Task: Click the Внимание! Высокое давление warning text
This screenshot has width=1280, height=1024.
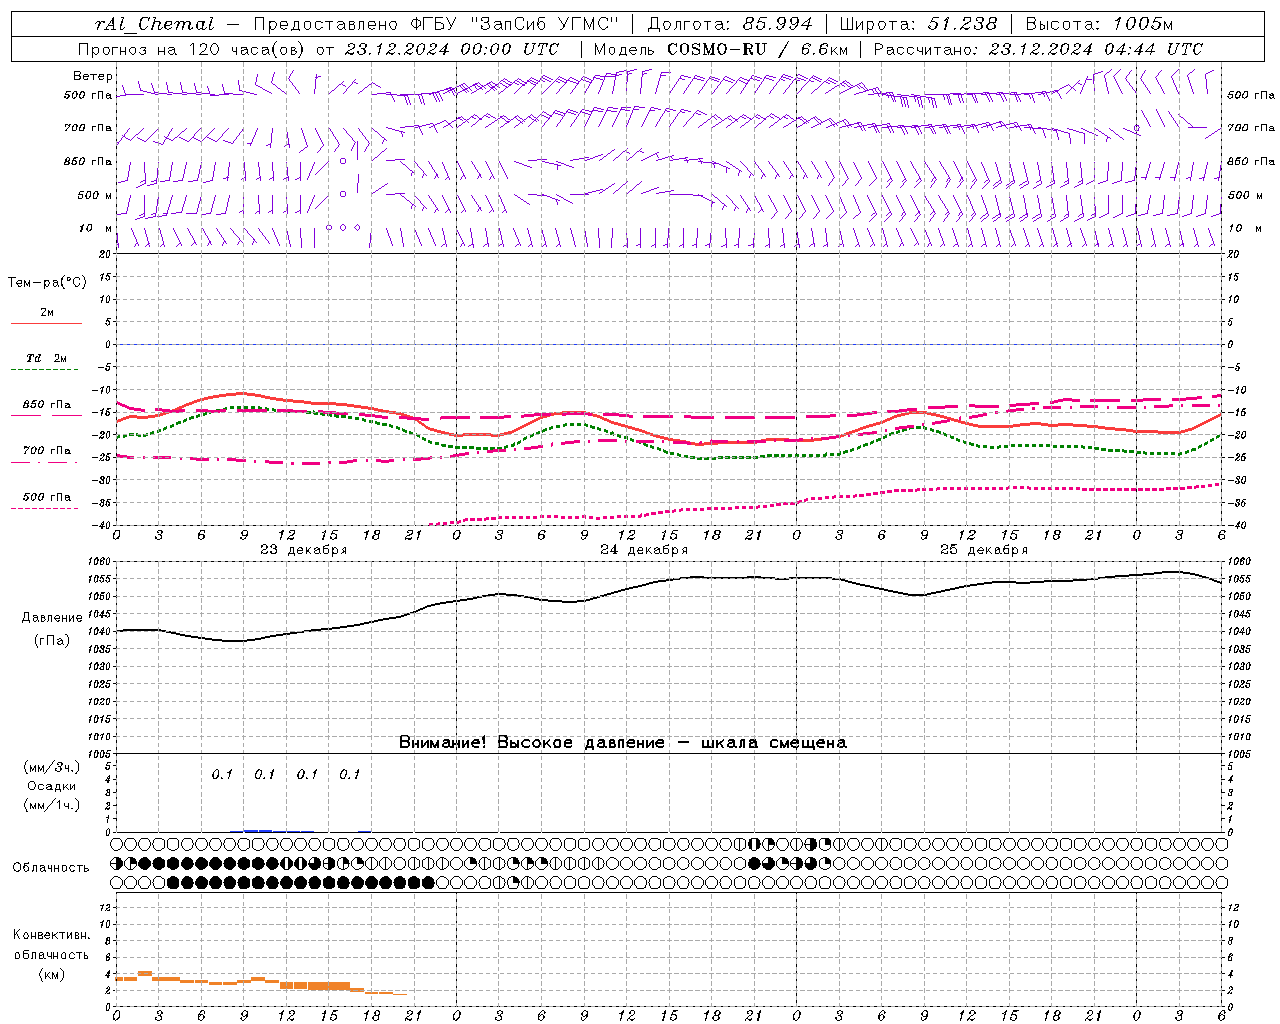Action: 623,742
